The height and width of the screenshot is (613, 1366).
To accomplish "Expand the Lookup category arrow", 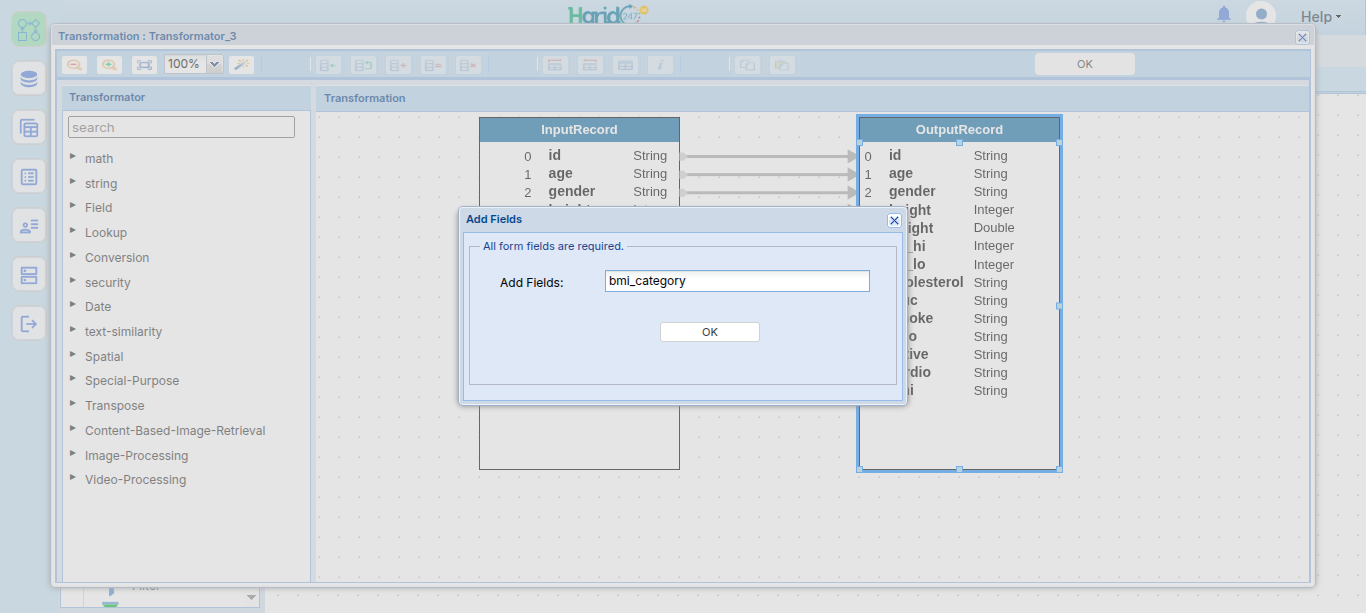I will click(73, 230).
